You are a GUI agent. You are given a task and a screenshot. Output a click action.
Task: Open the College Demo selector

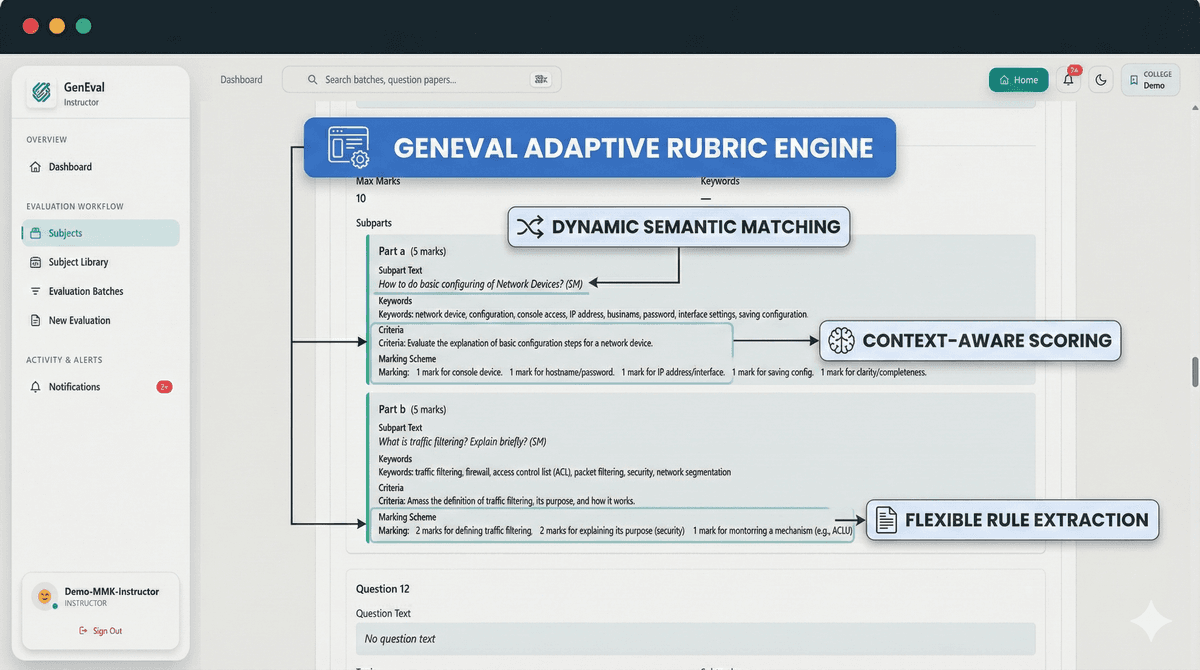[1150, 80]
